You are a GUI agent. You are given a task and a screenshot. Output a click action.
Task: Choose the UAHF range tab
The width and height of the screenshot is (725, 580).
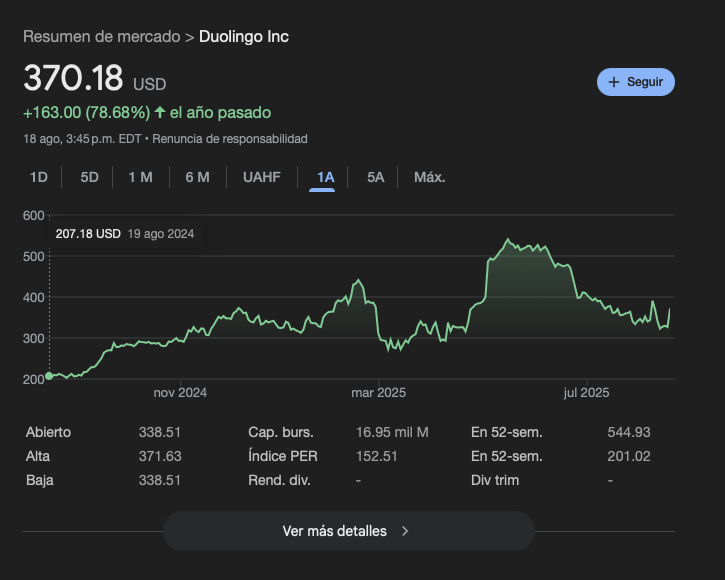click(x=262, y=177)
